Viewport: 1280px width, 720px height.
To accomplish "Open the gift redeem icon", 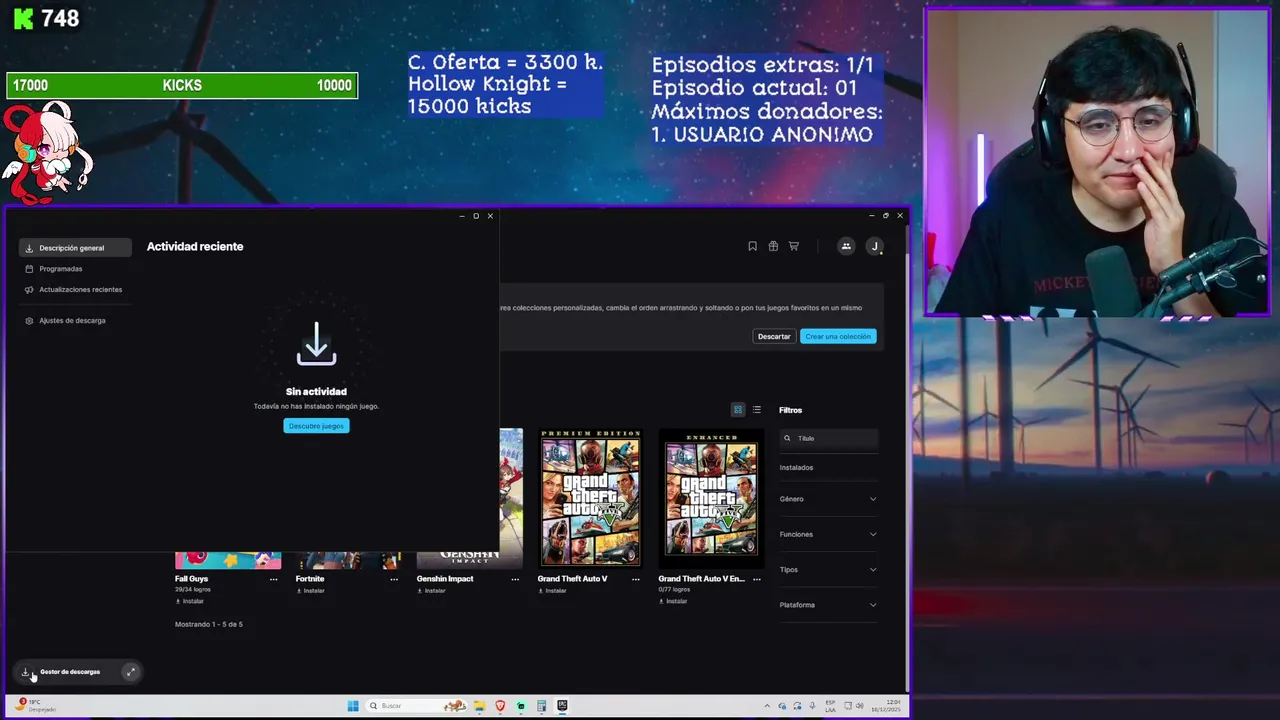I will (773, 246).
